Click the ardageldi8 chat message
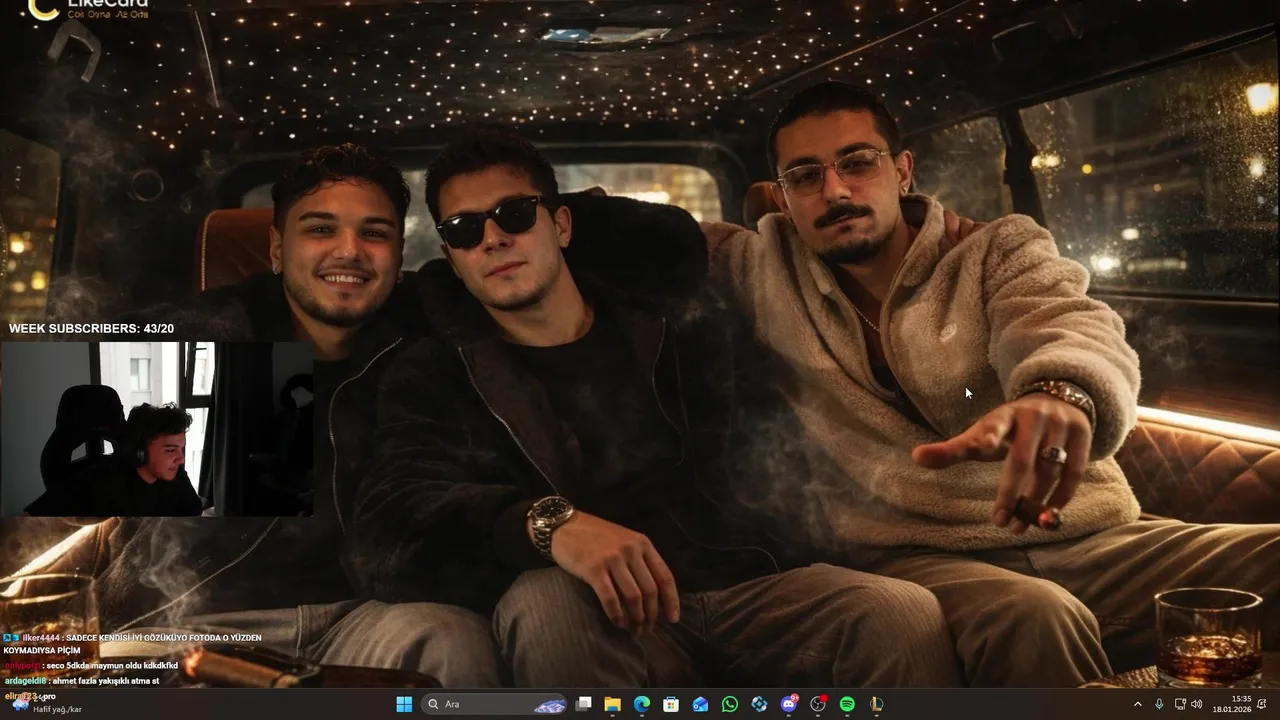1280x720 pixels. tap(82, 680)
